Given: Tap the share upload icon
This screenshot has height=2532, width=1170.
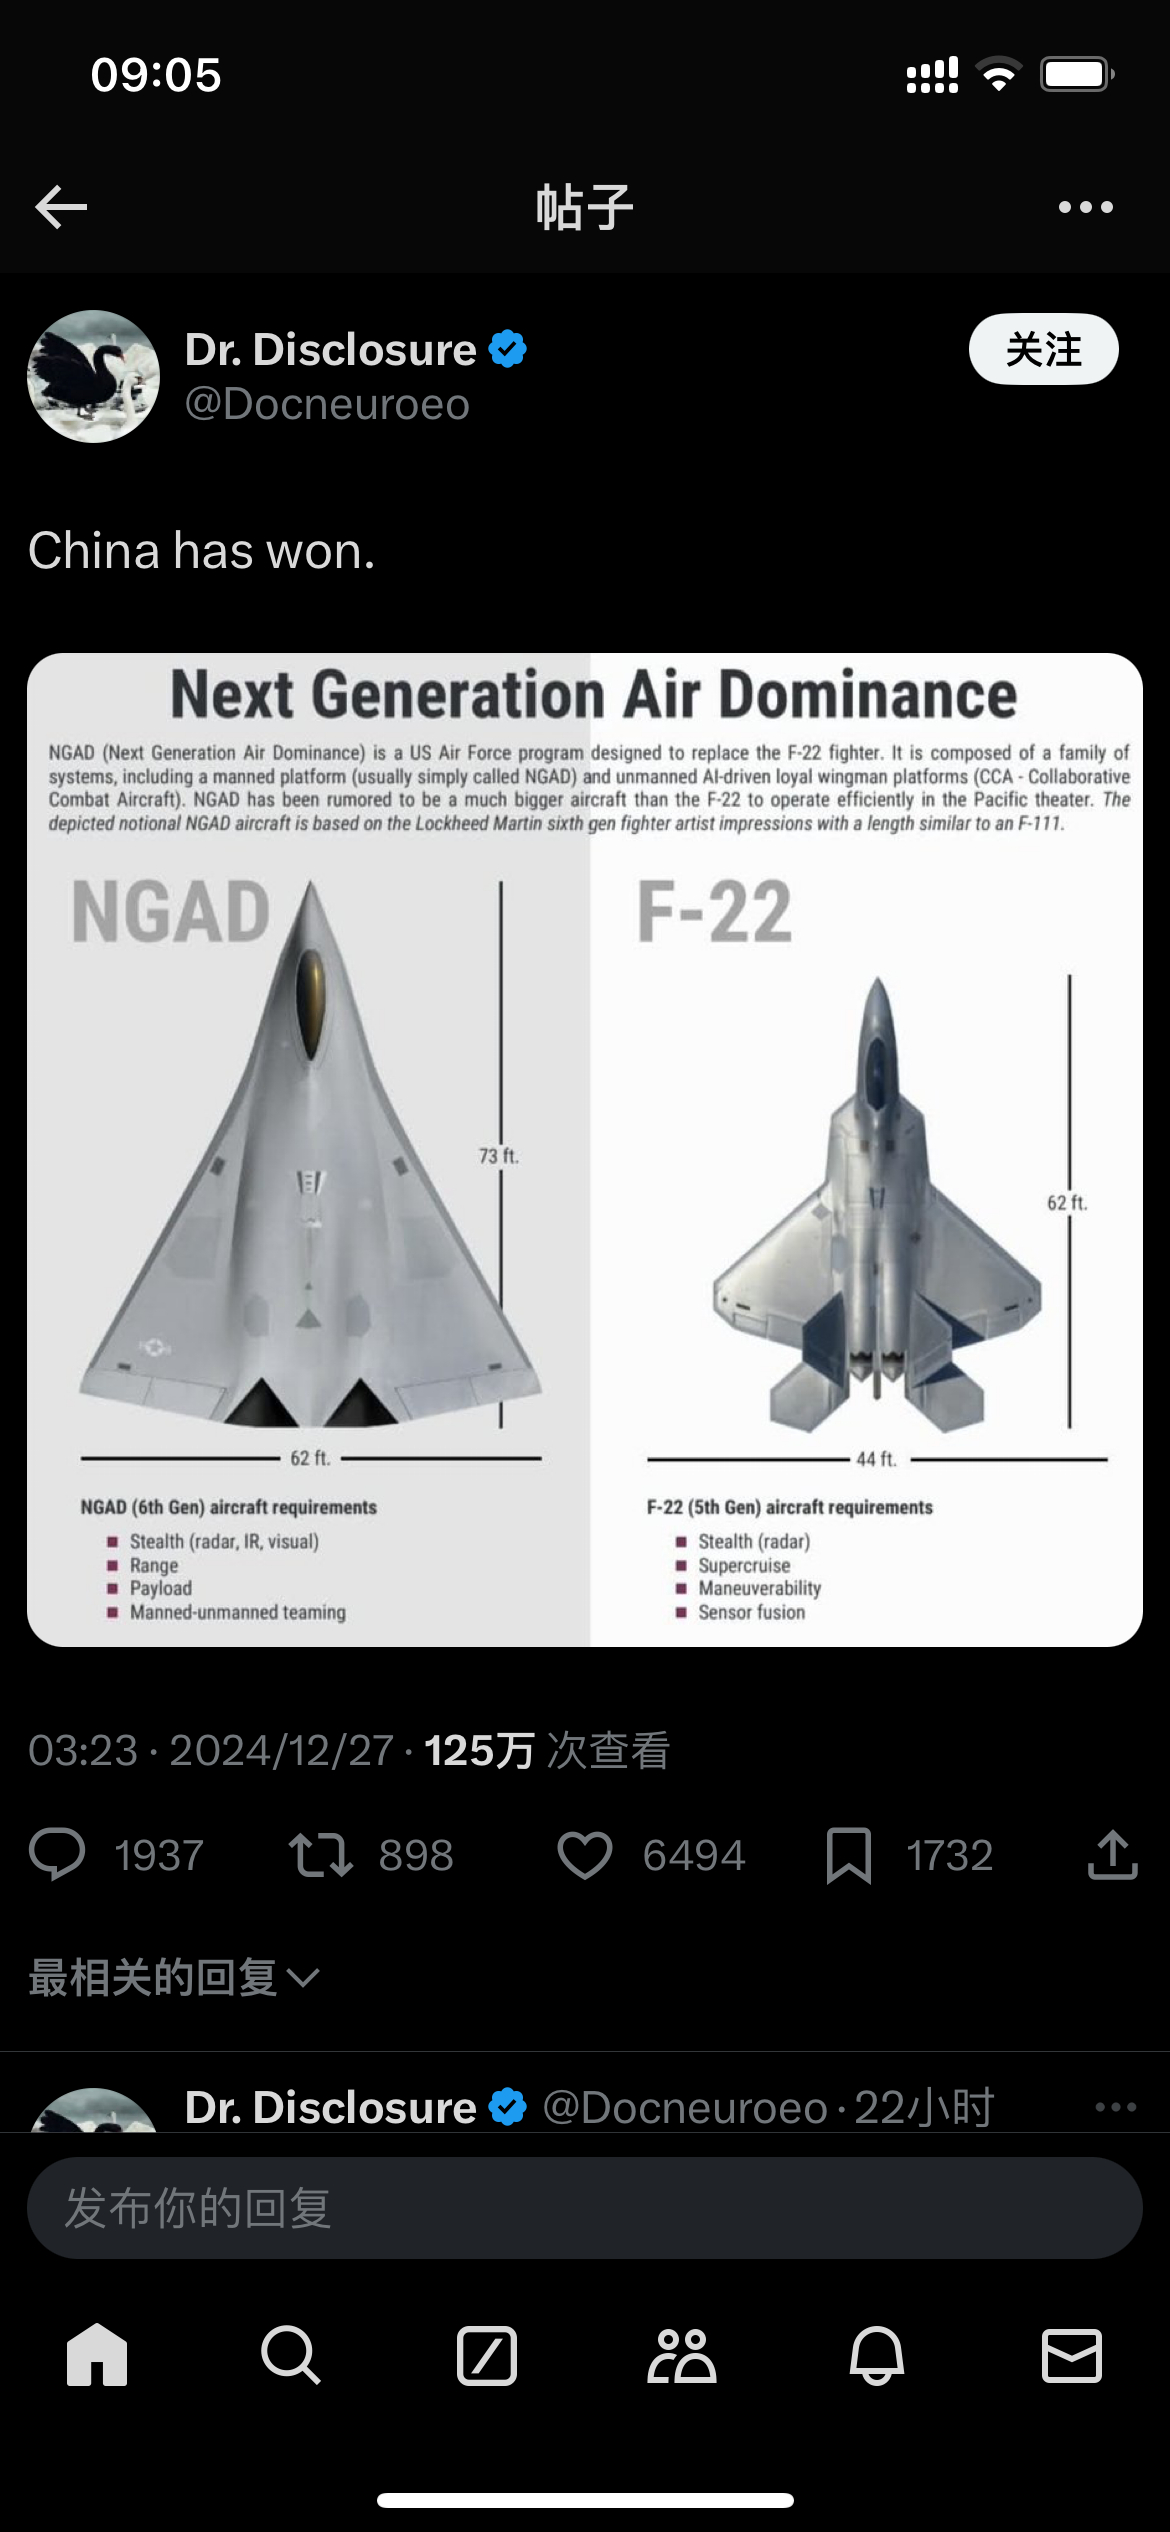Looking at the screenshot, I should 1112,1855.
